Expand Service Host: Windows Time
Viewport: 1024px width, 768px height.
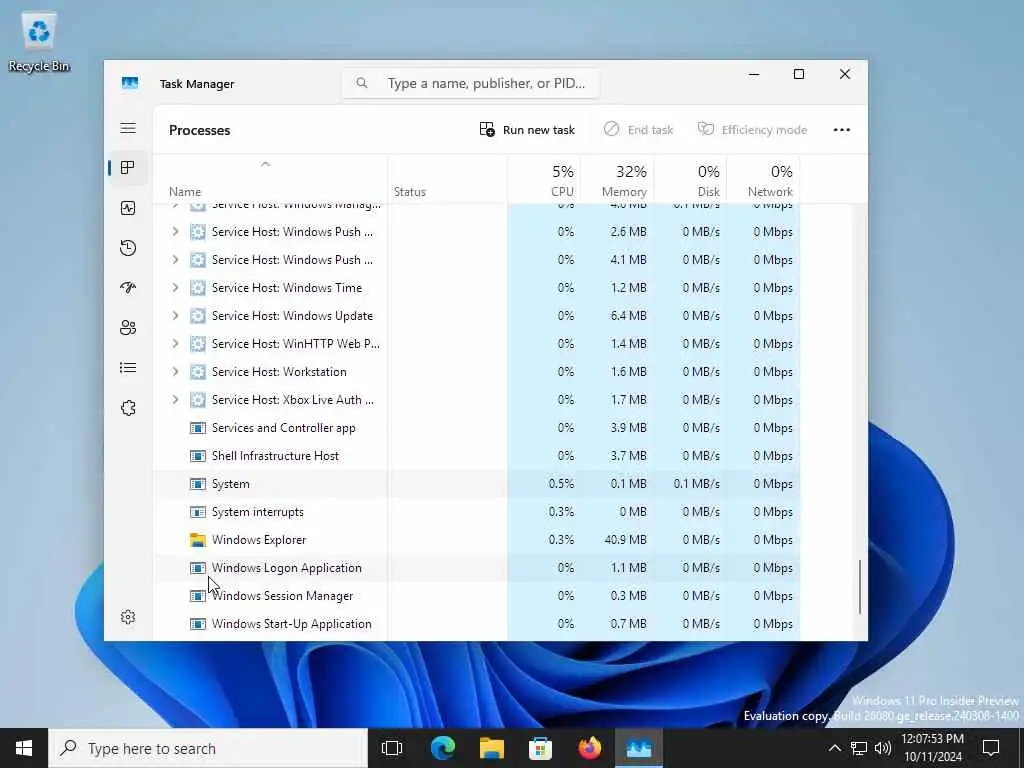pos(175,288)
